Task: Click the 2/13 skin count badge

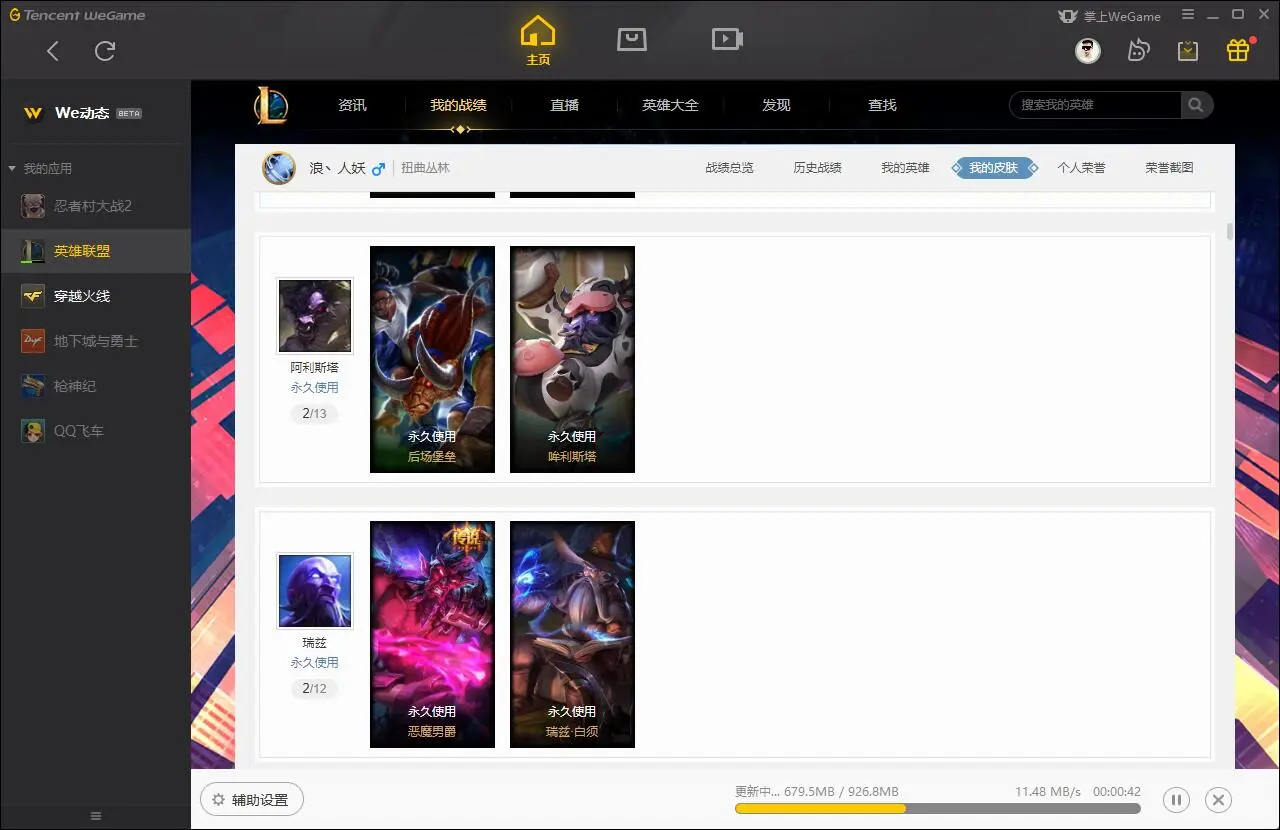Action: [314, 413]
